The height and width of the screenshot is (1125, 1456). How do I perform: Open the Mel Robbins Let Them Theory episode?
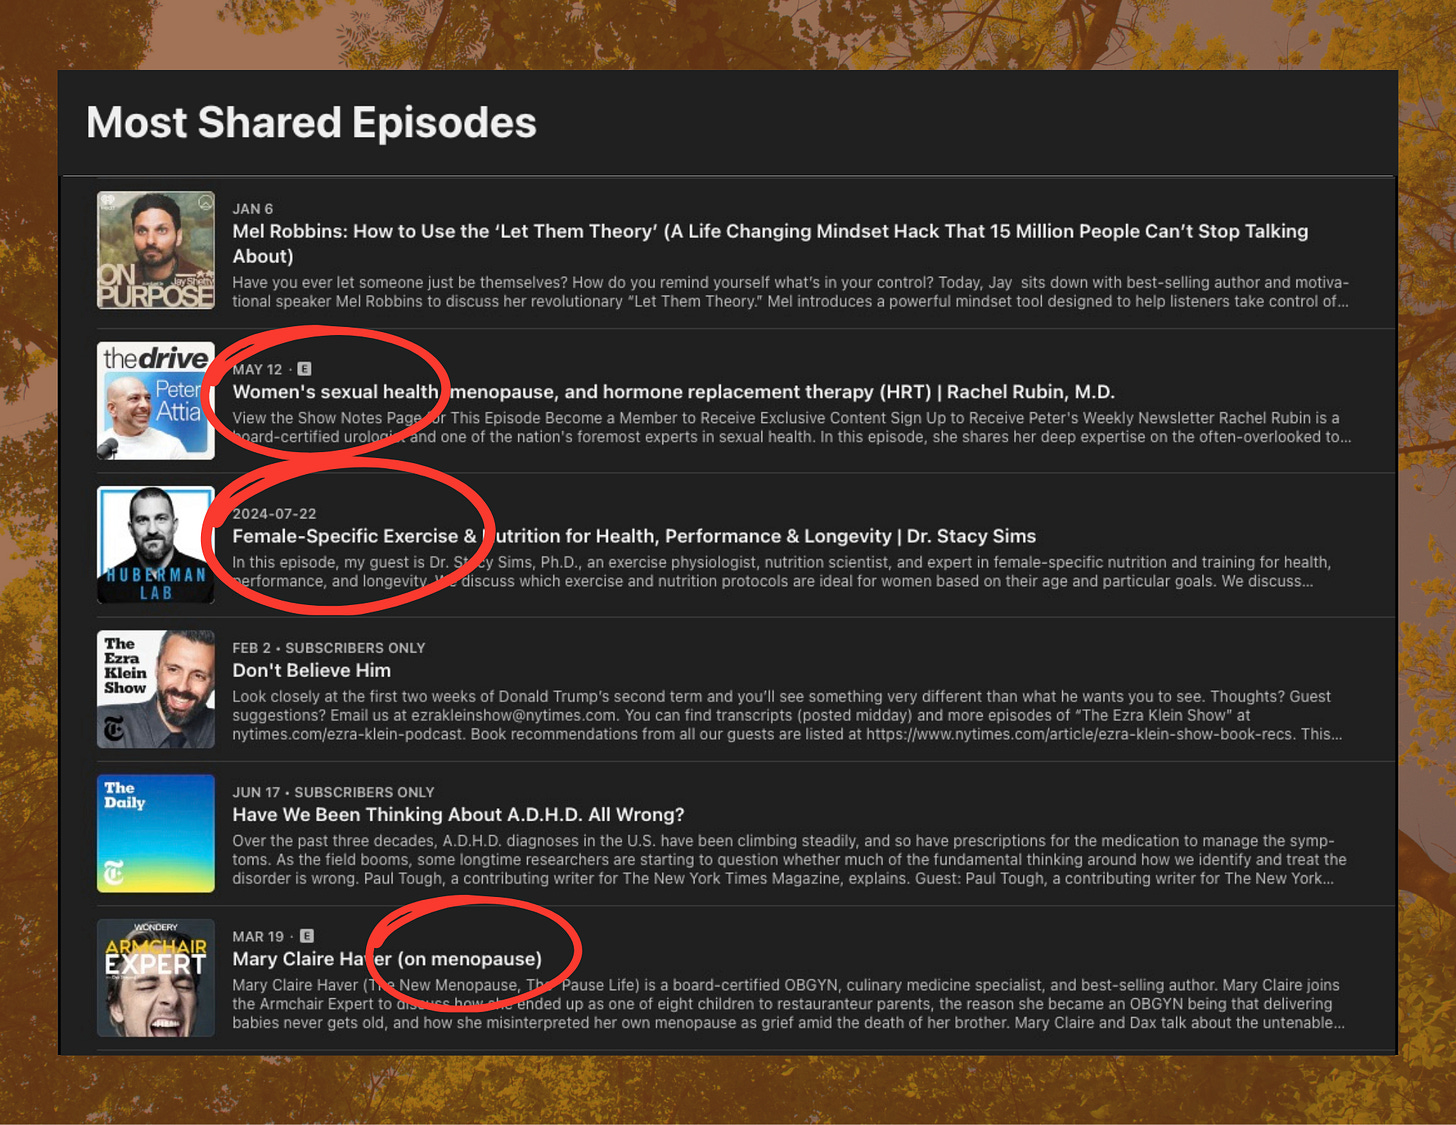tap(770, 243)
